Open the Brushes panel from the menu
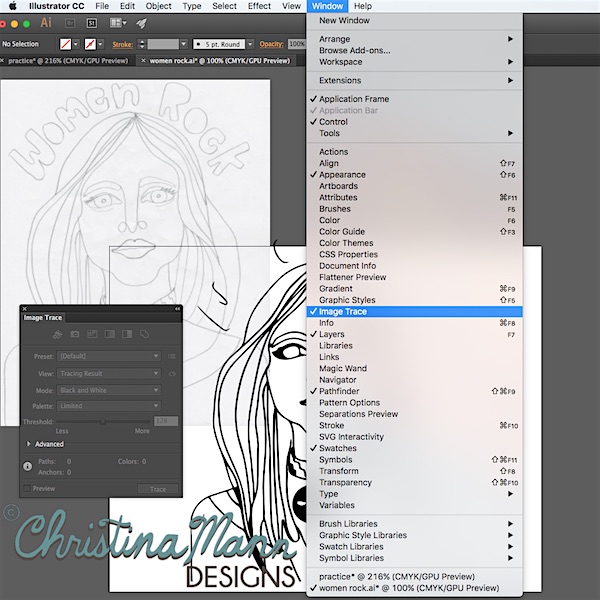Viewport: 600px width, 600px height. (x=414, y=209)
